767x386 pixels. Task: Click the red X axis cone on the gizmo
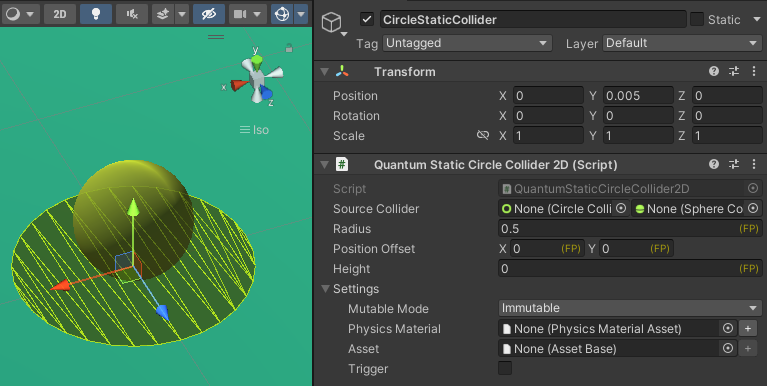239,86
